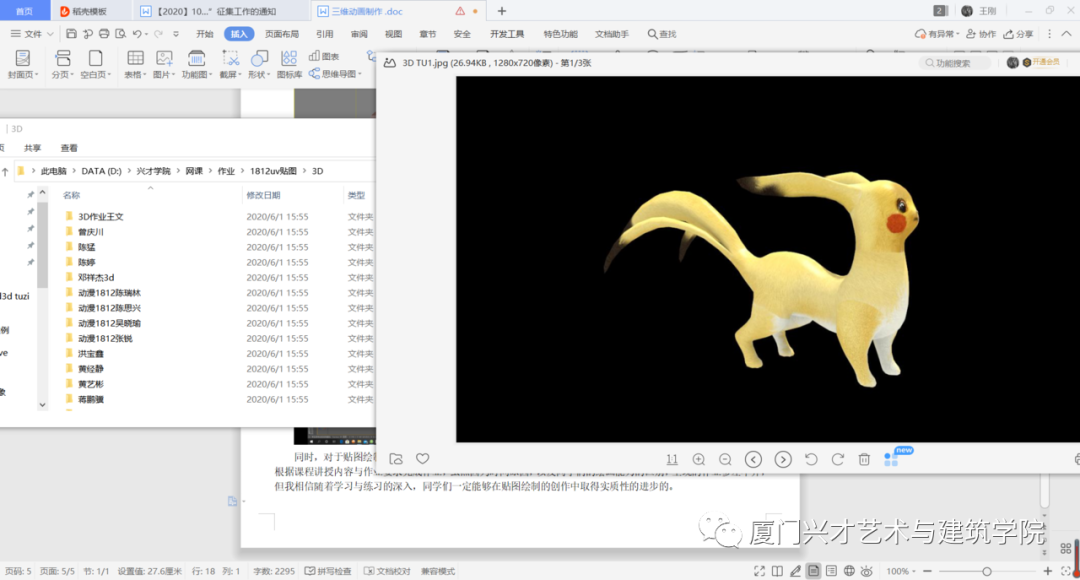Zoom out on the image in viewer

click(x=725, y=459)
